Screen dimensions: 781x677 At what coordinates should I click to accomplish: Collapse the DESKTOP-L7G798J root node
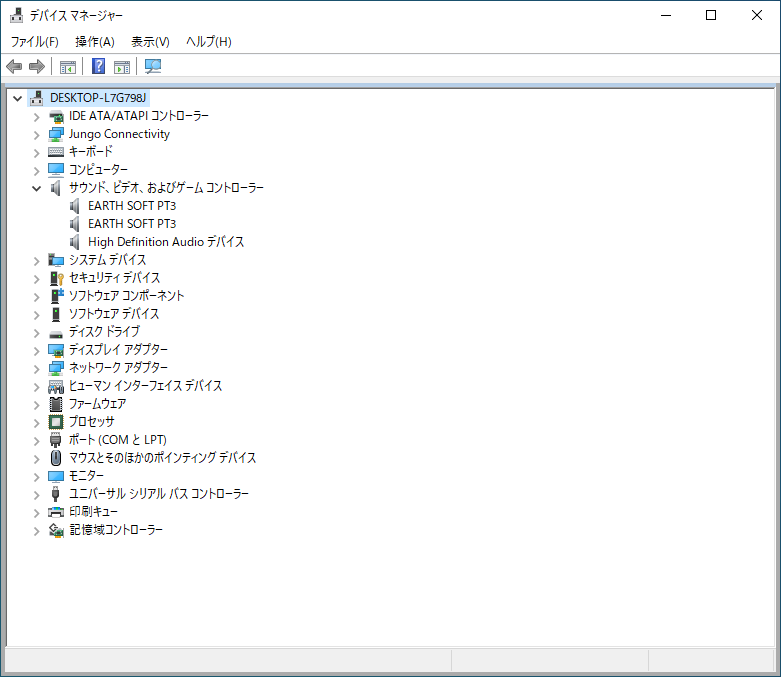coord(17,98)
